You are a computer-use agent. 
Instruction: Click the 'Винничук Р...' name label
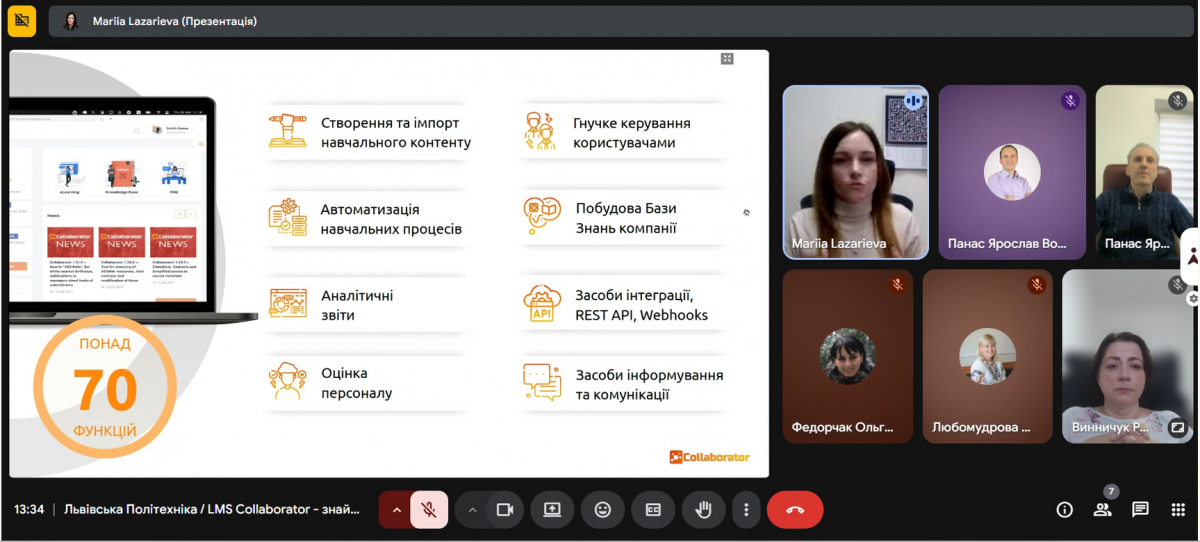1111,427
